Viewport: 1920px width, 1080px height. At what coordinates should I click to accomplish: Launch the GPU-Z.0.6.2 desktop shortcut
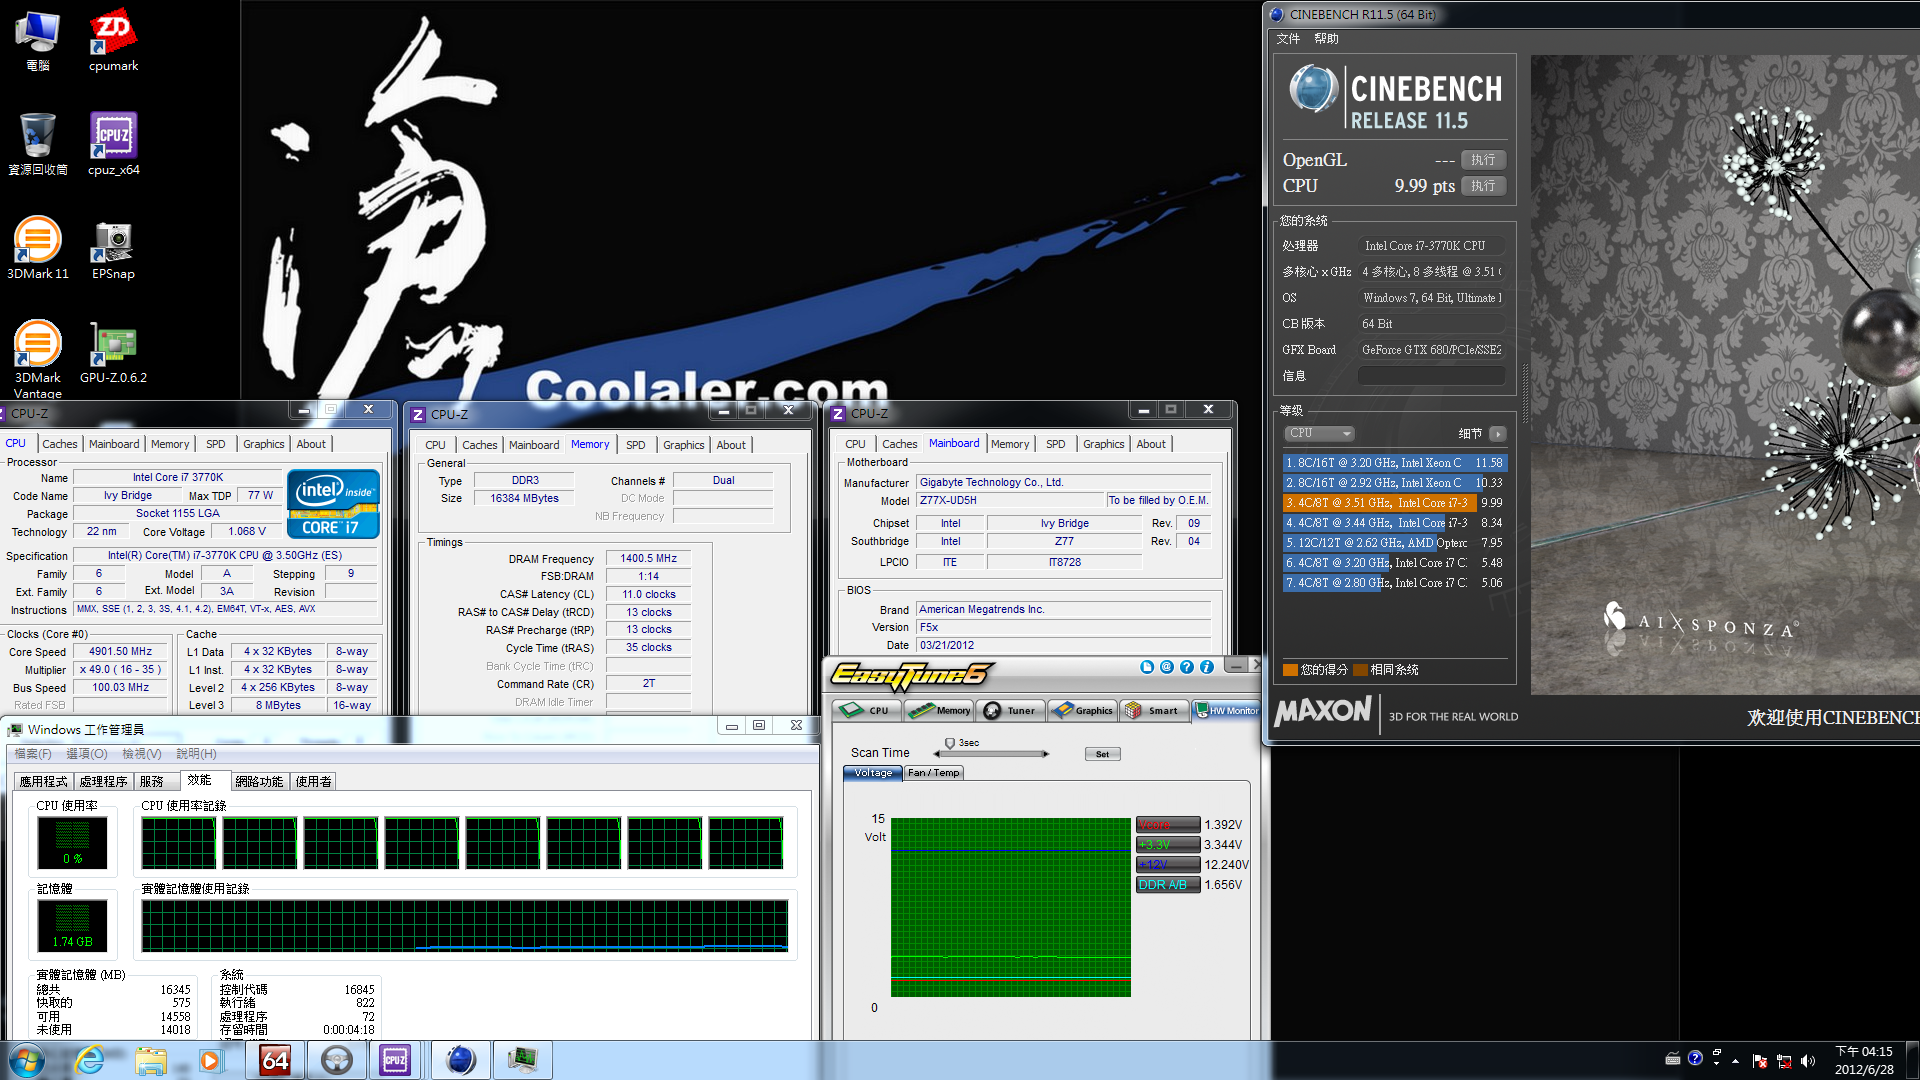[x=113, y=352]
